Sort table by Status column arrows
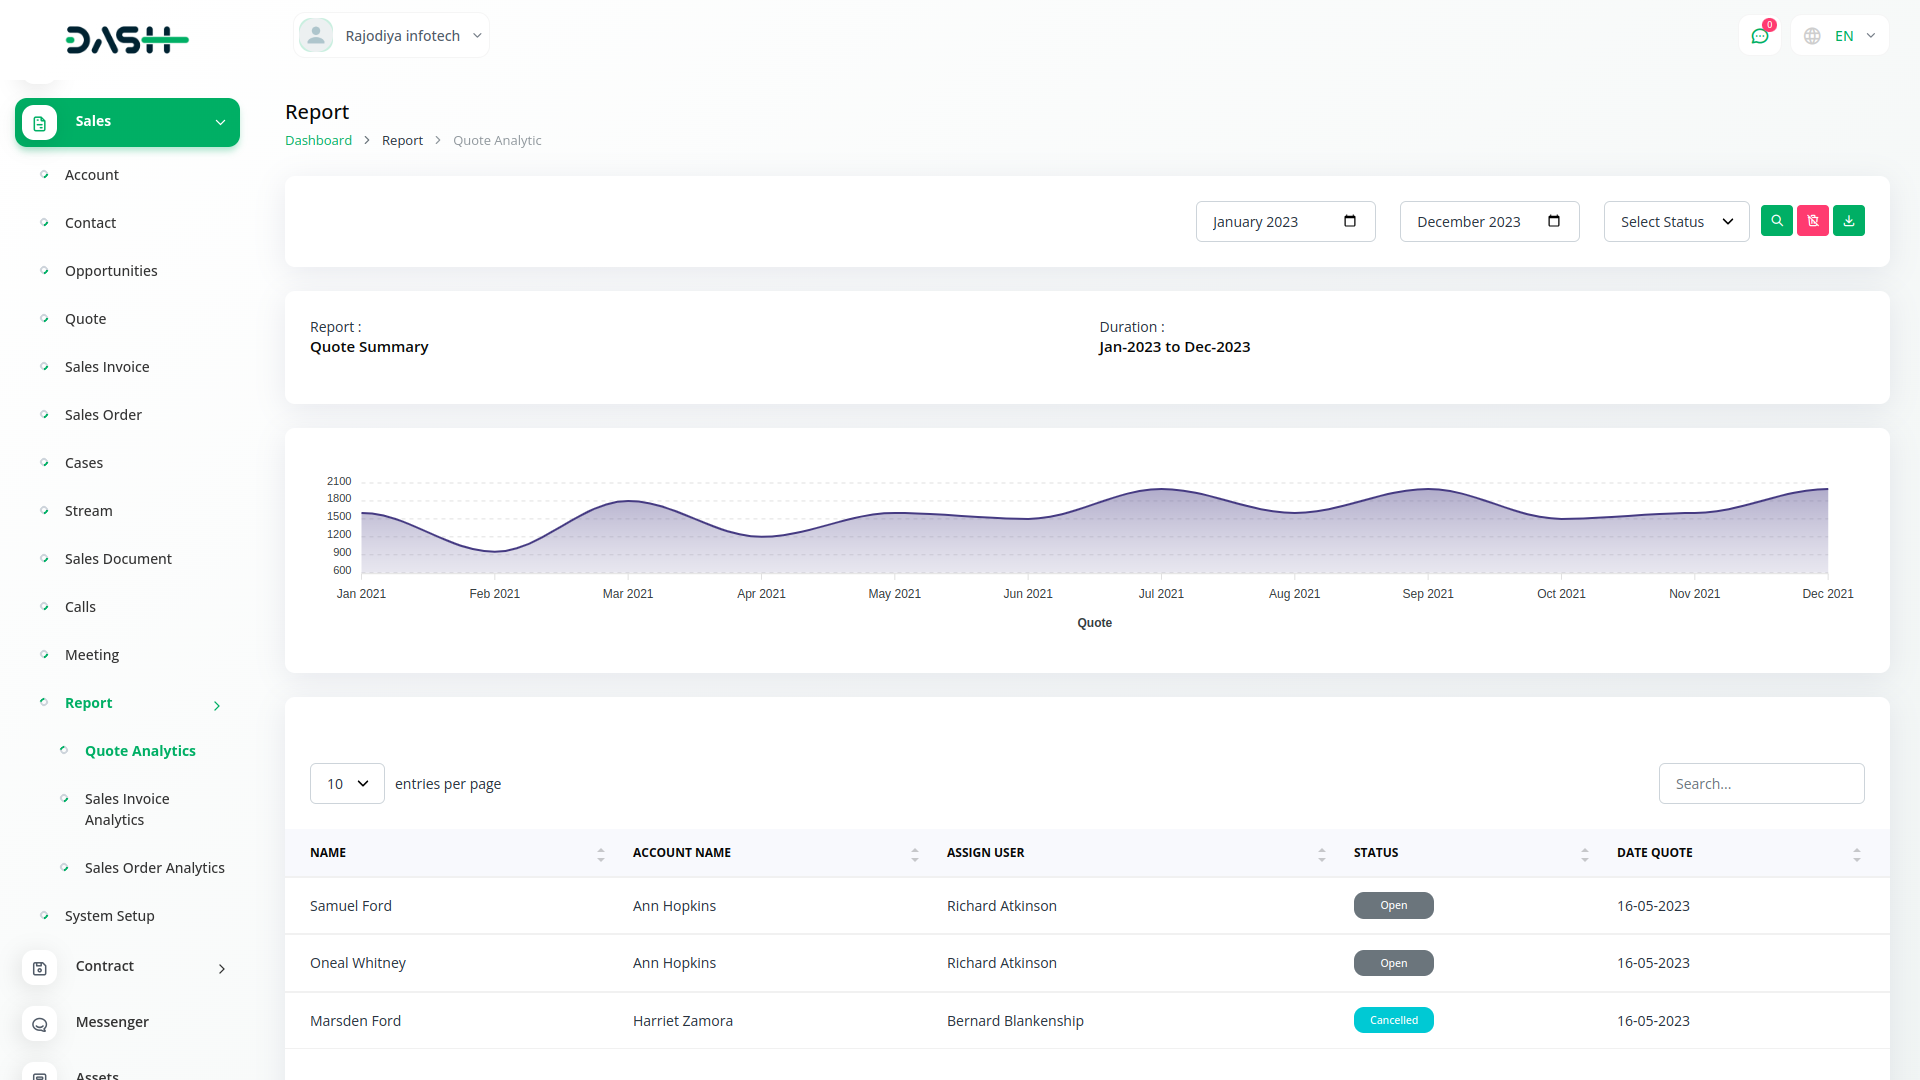Screen dimensions: 1920x1080 coord(1584,854)
